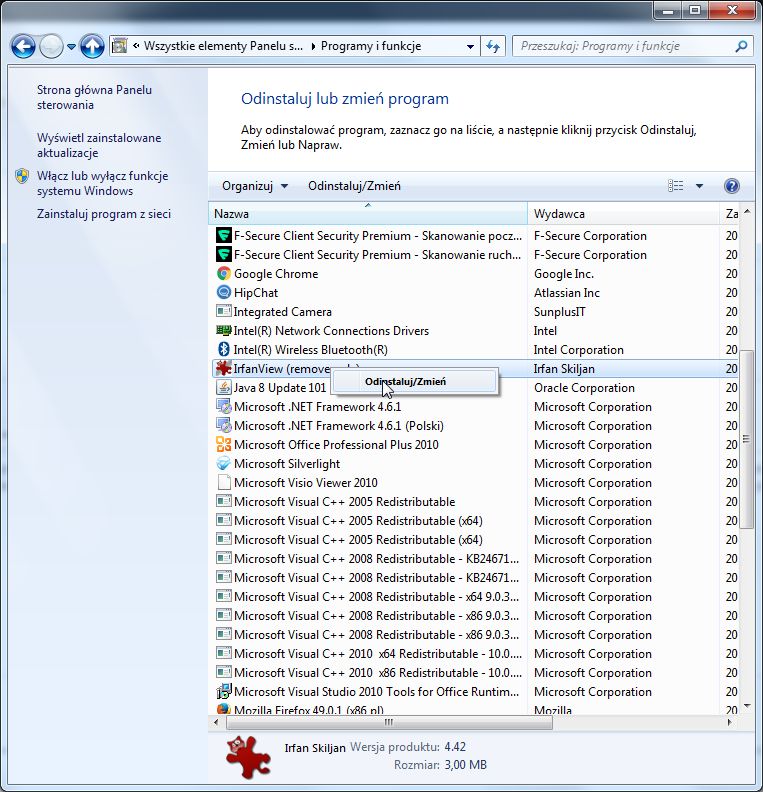Click the Mozilla Firefox icon in list
Screen dimensions: 763x792
tap(224, 709)
